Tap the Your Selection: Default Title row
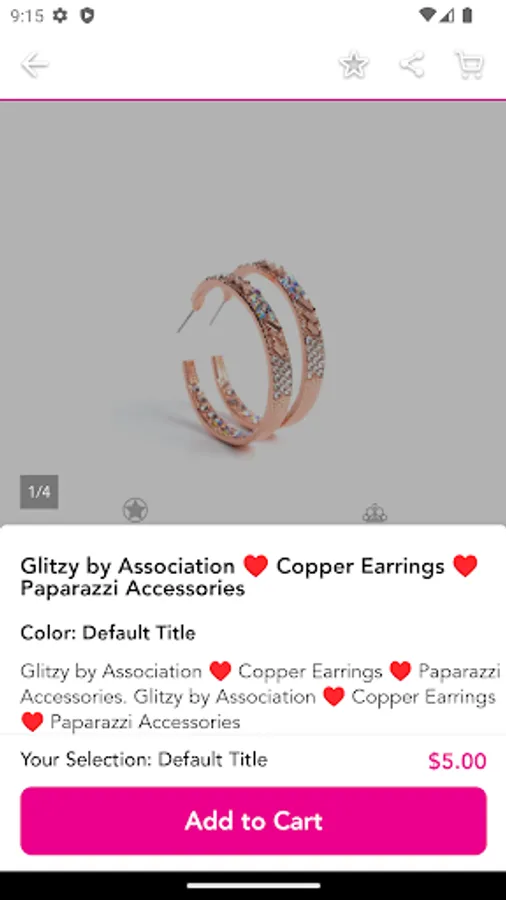The height and width of the screenshot is (900, 506). point(144,759)
